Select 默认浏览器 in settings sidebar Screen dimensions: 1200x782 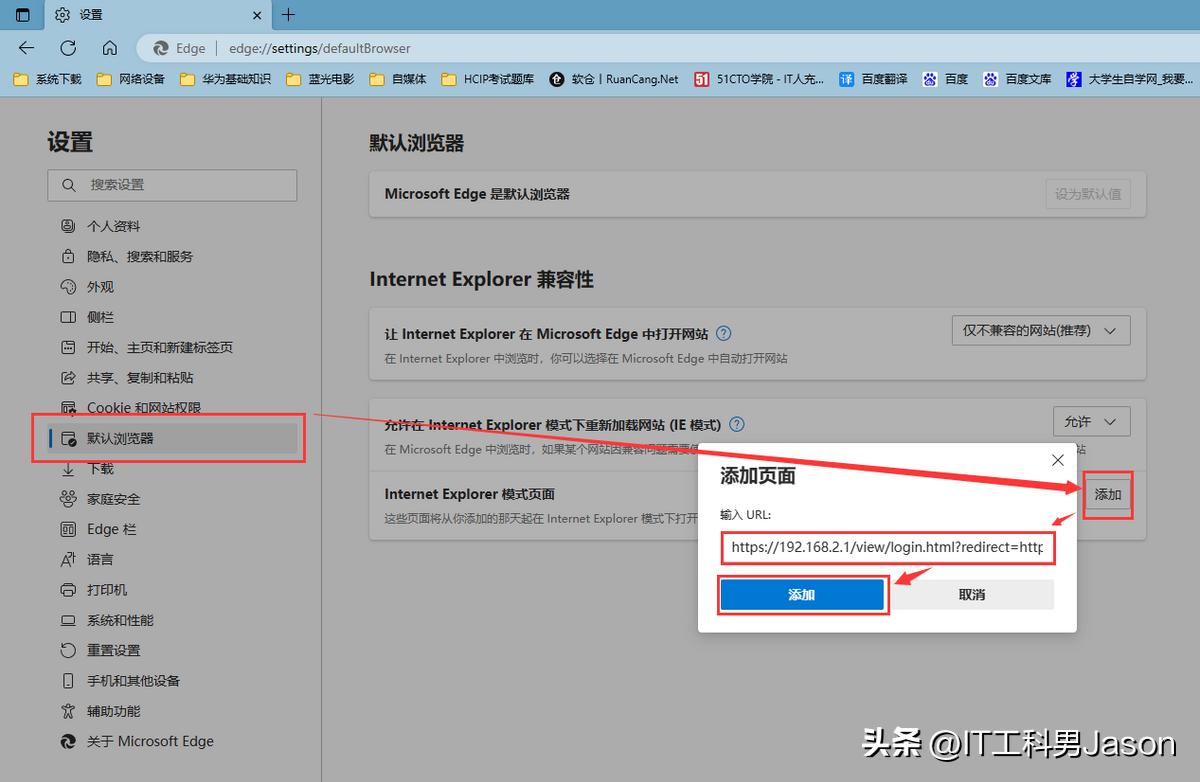(172, 438)
